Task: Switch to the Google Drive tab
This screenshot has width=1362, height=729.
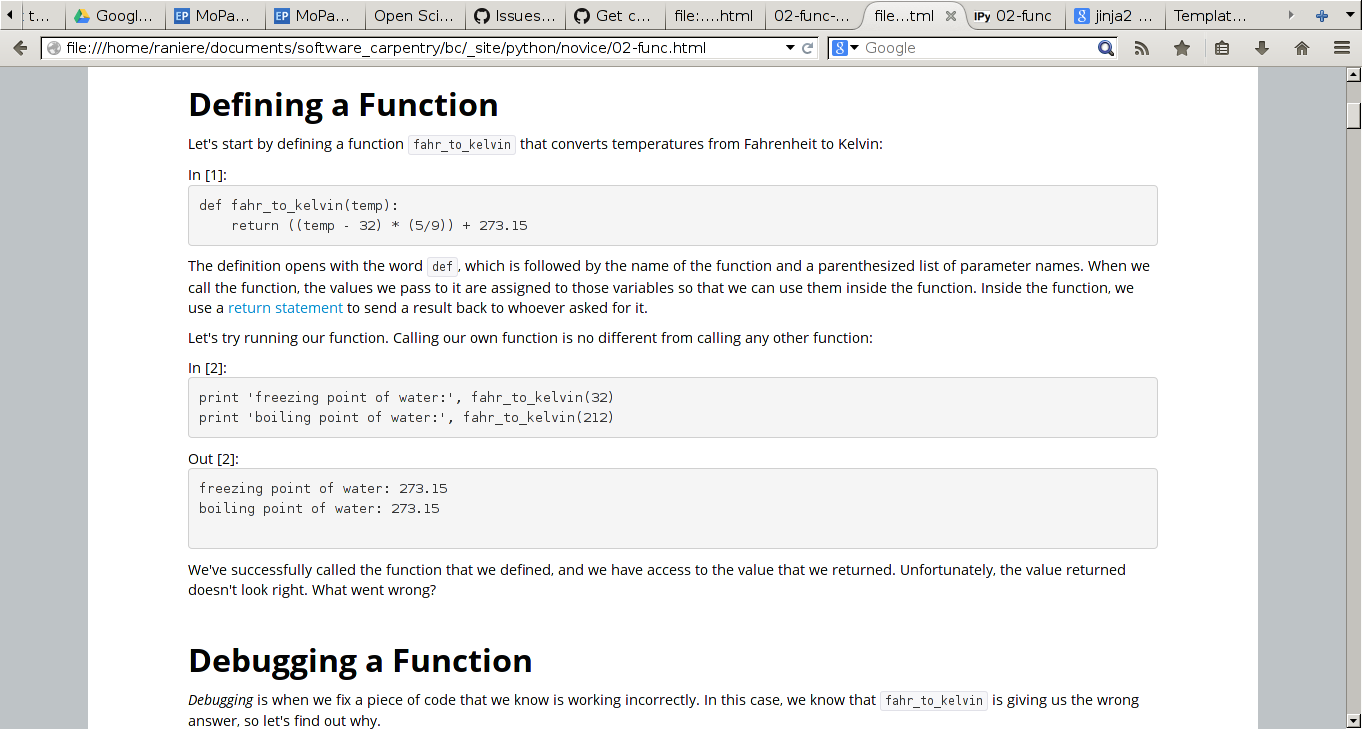Action: tap(116, 16)
